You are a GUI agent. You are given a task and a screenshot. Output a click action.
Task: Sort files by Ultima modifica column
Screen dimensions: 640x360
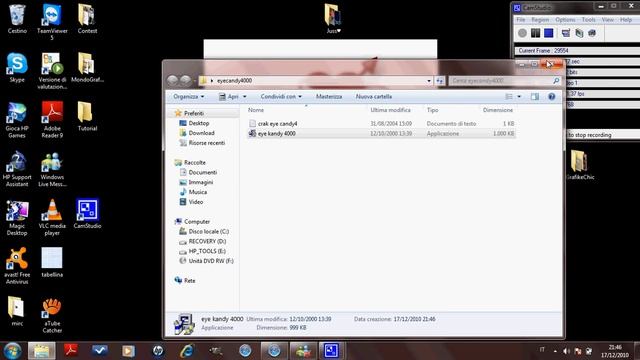[x=391, y=110]
